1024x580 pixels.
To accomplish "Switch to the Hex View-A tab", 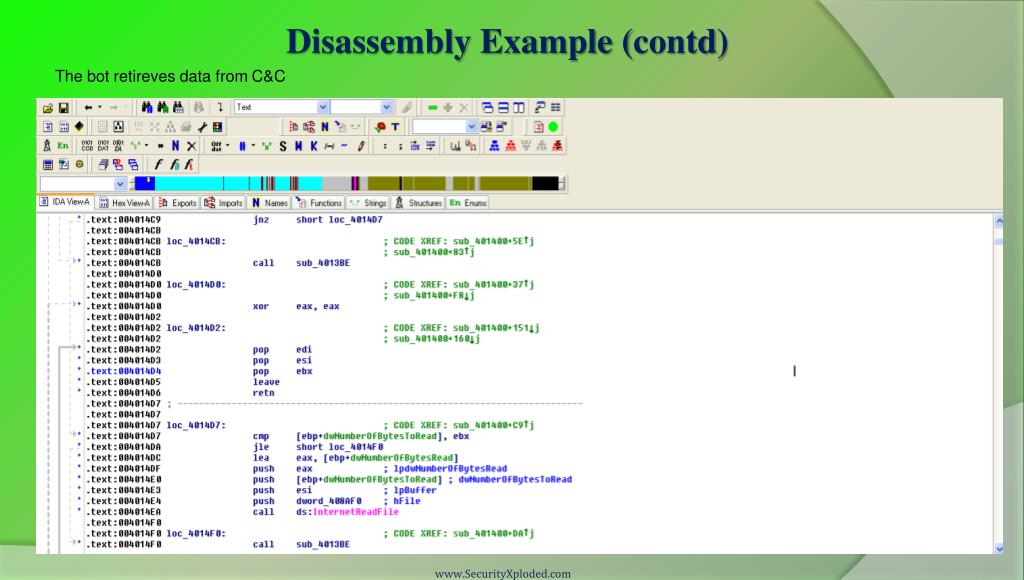I will (124, 203).
